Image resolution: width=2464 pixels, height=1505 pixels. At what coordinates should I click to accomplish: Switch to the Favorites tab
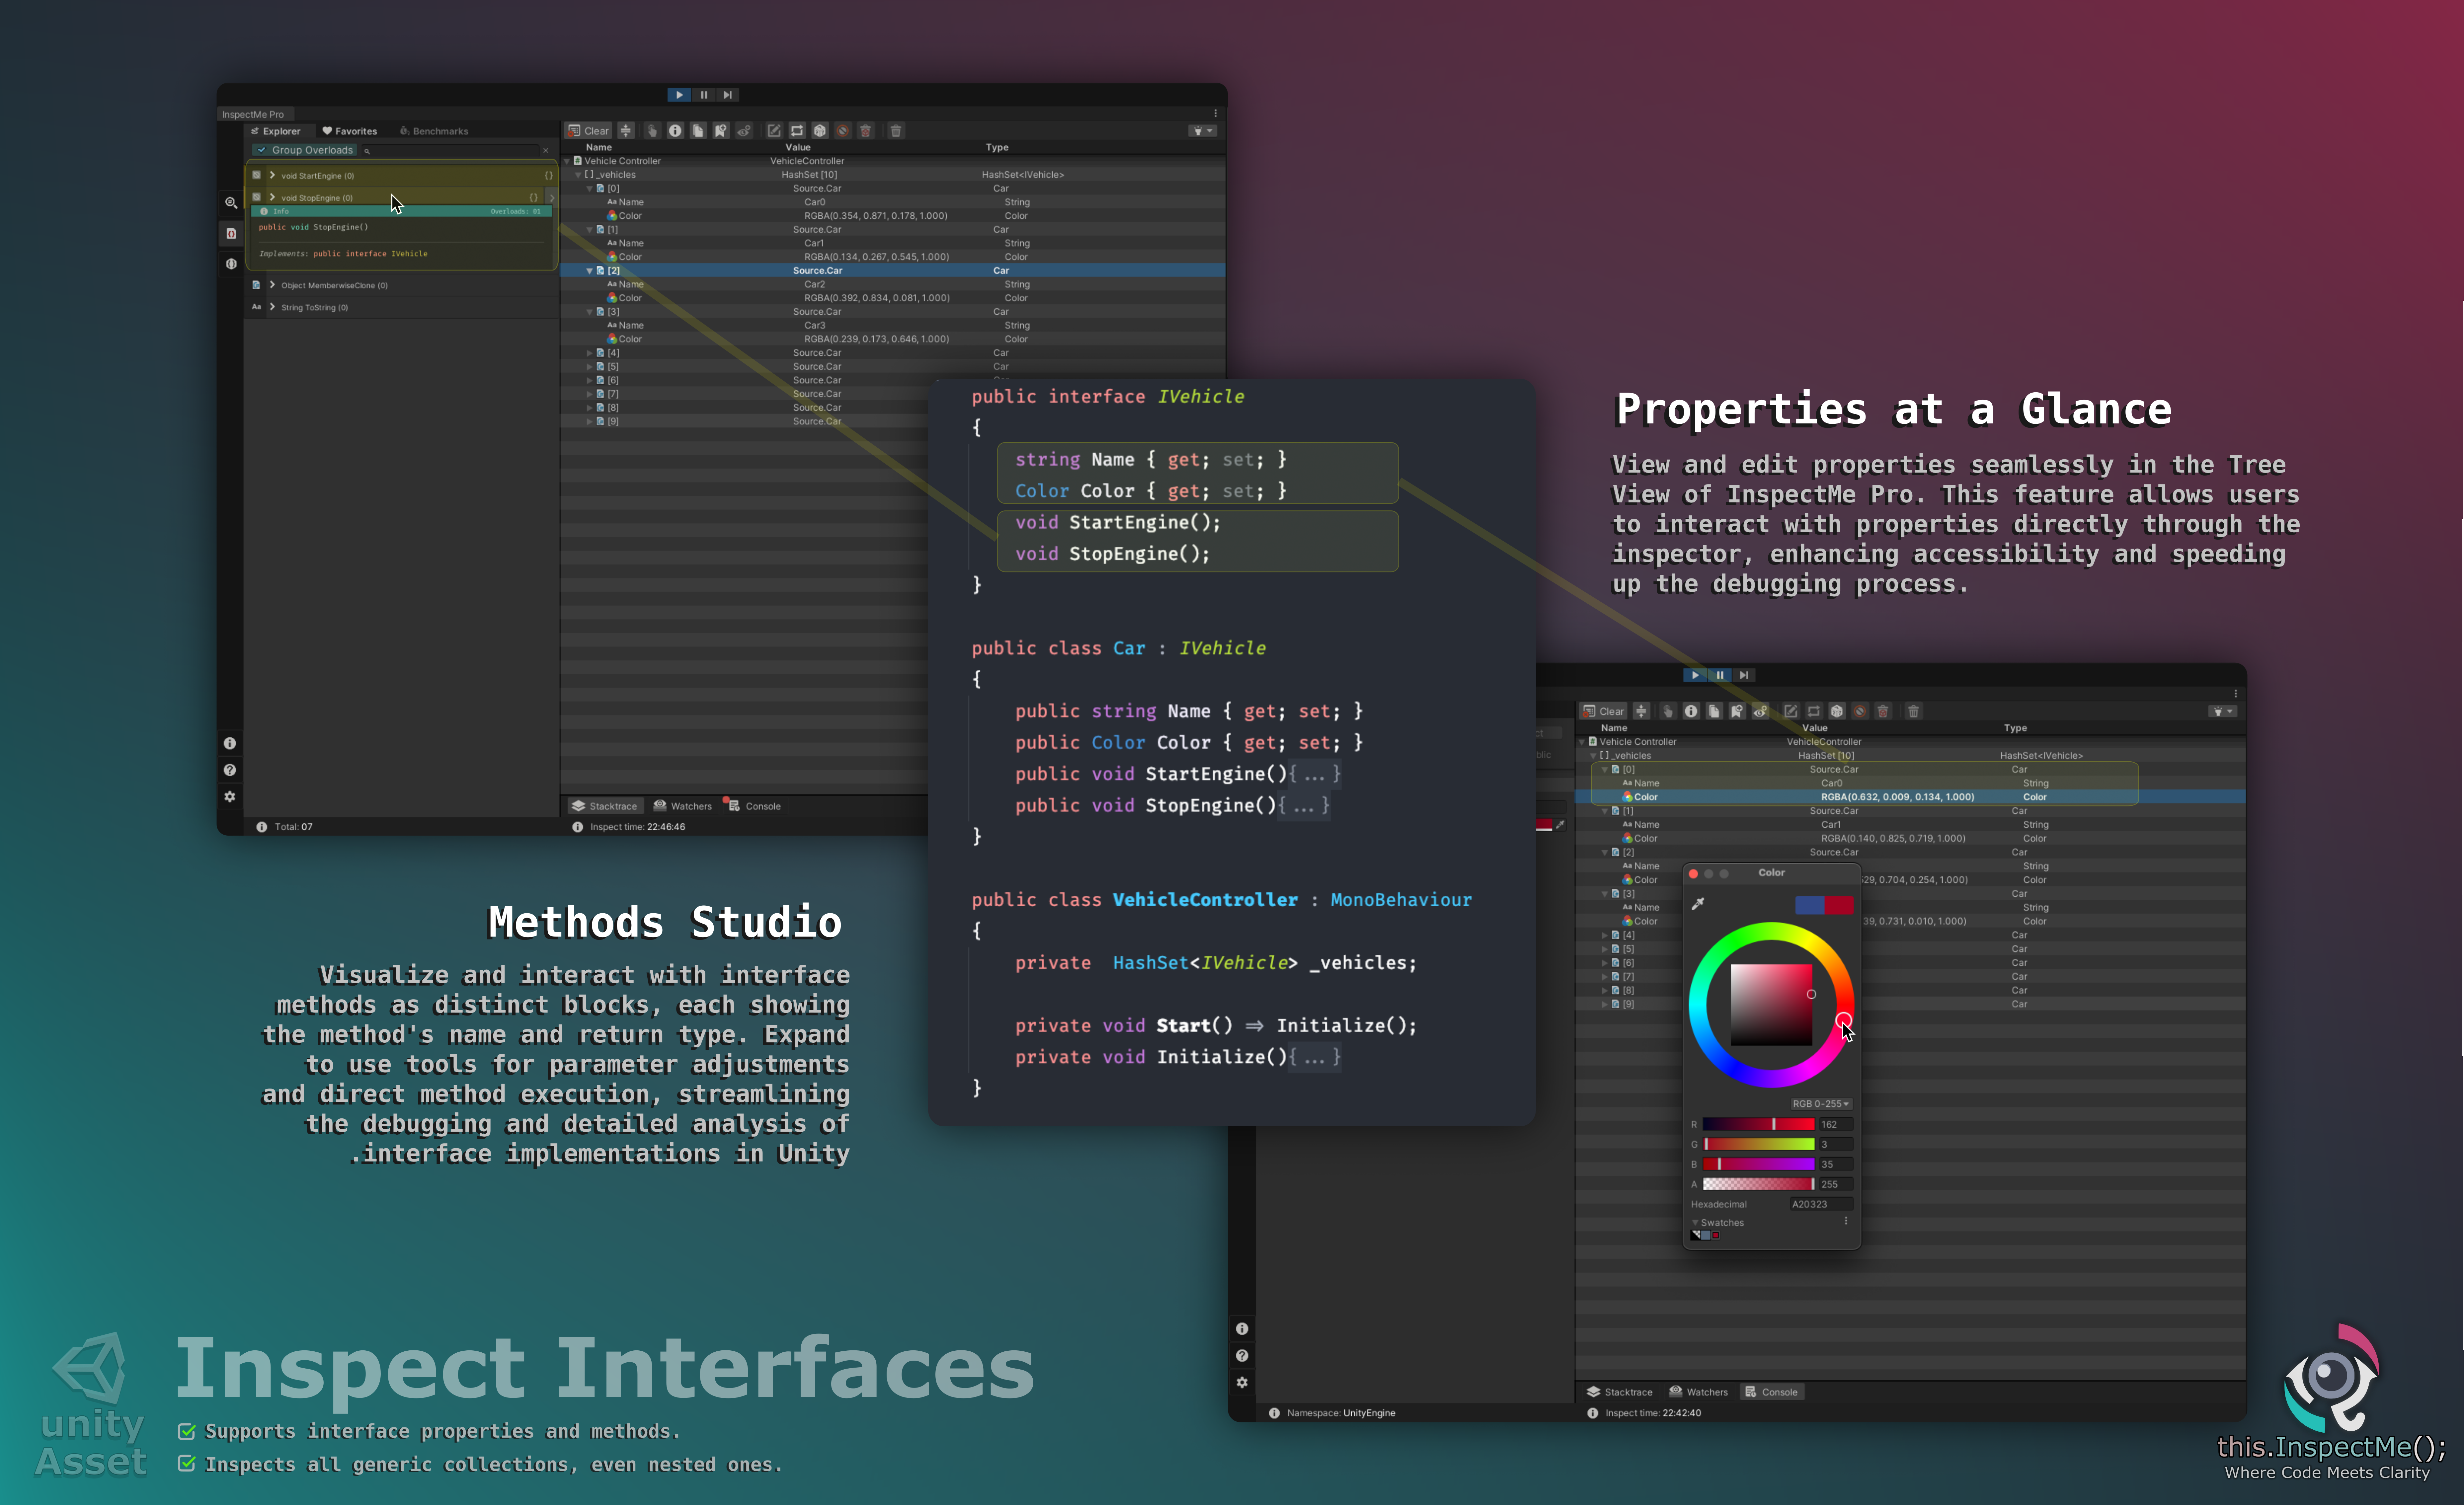point(350,131)
